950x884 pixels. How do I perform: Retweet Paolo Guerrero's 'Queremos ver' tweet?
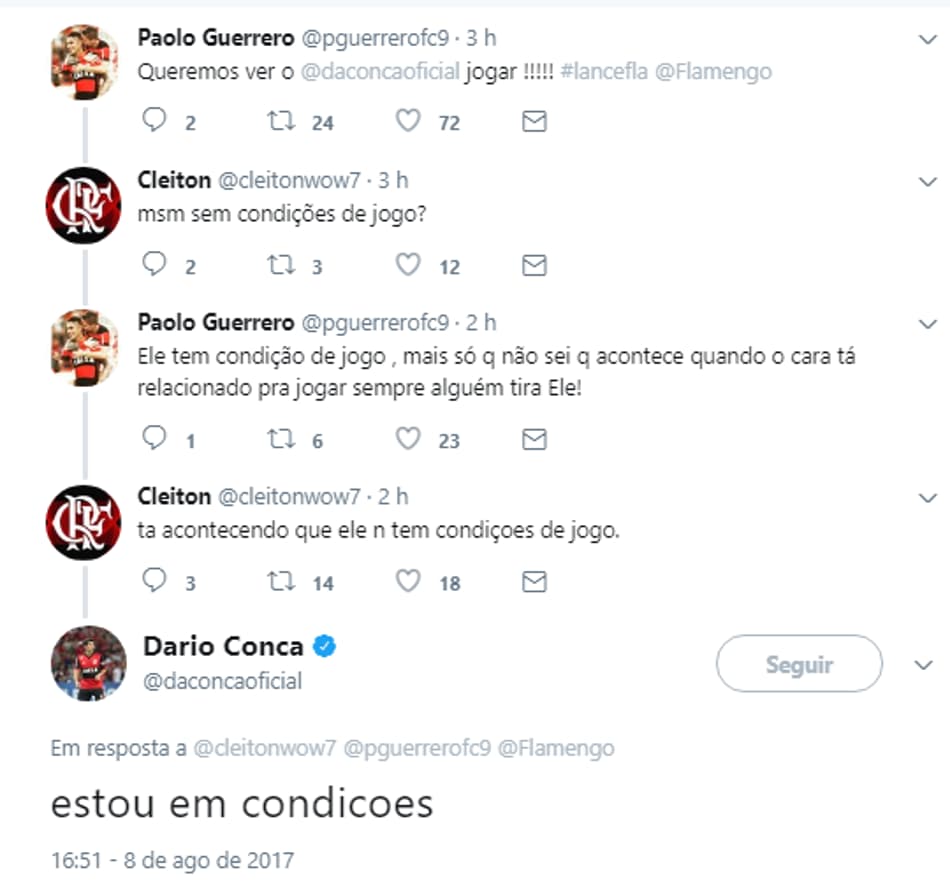[x=280, y=122]
